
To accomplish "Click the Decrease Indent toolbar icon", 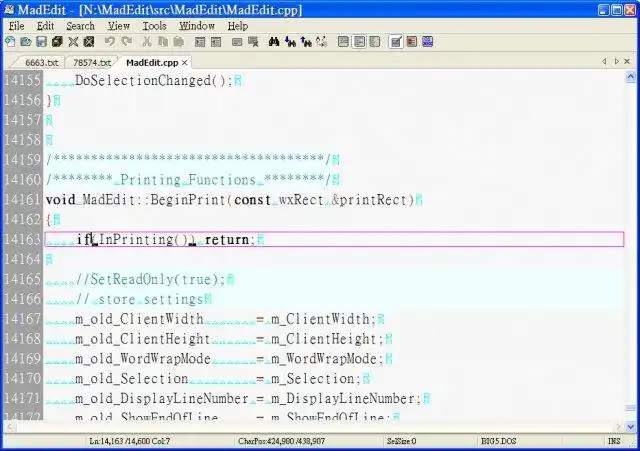I will click(x=216, y=42).
